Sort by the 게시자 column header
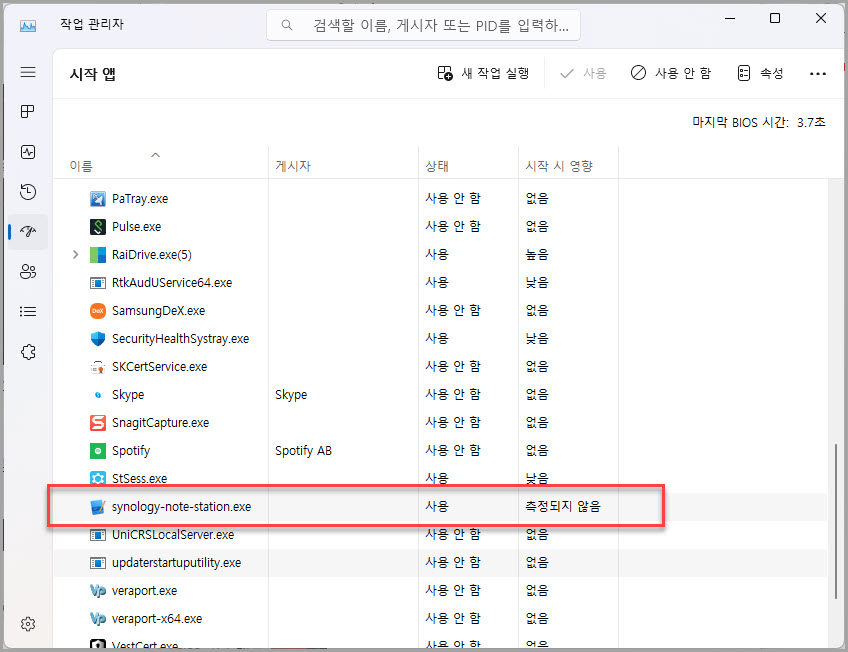The width and height of the screenshot is (848, 652). pos(293,166)
